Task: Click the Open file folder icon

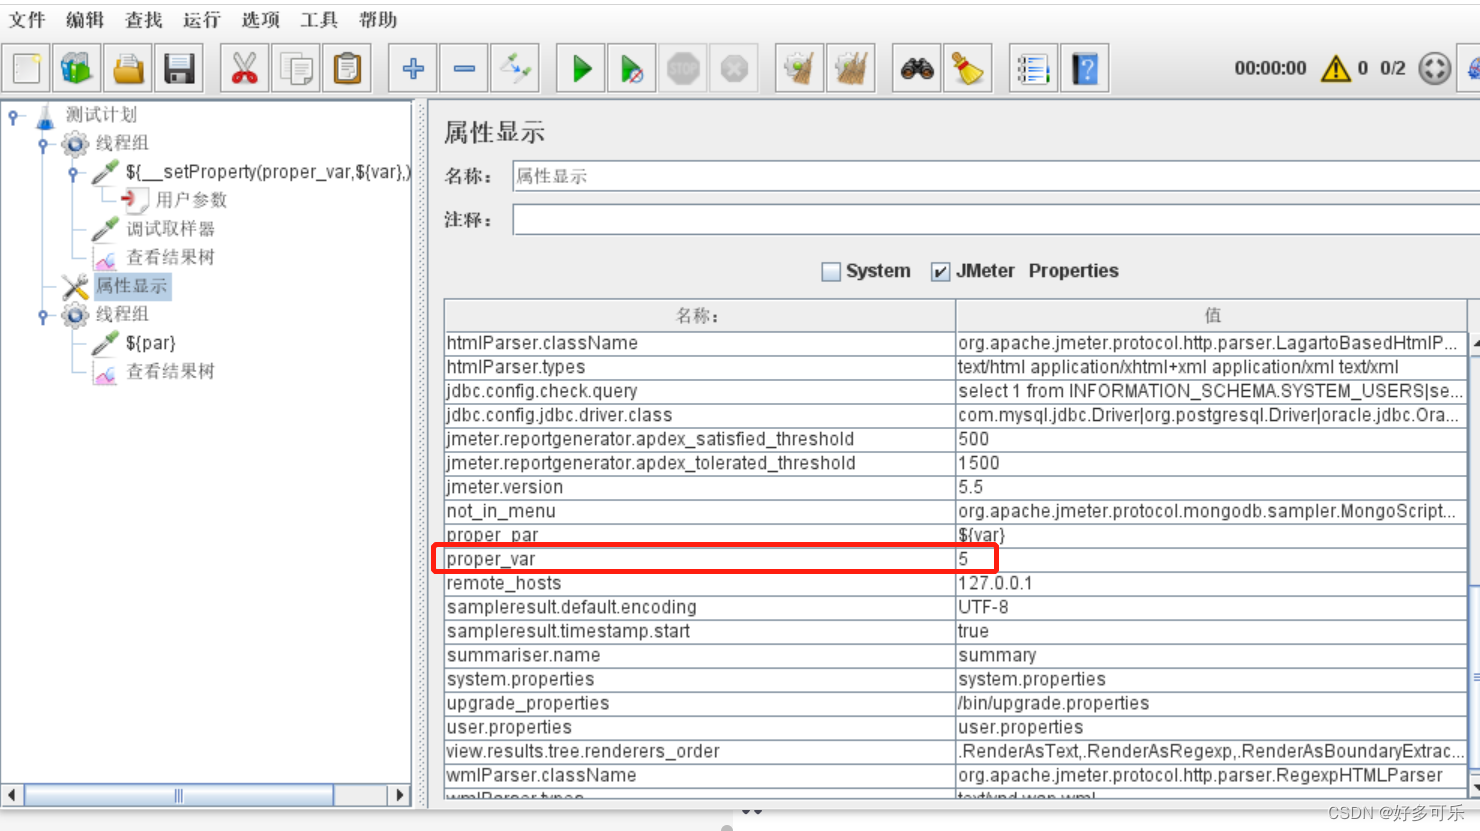Action: (x=128, y=69)
